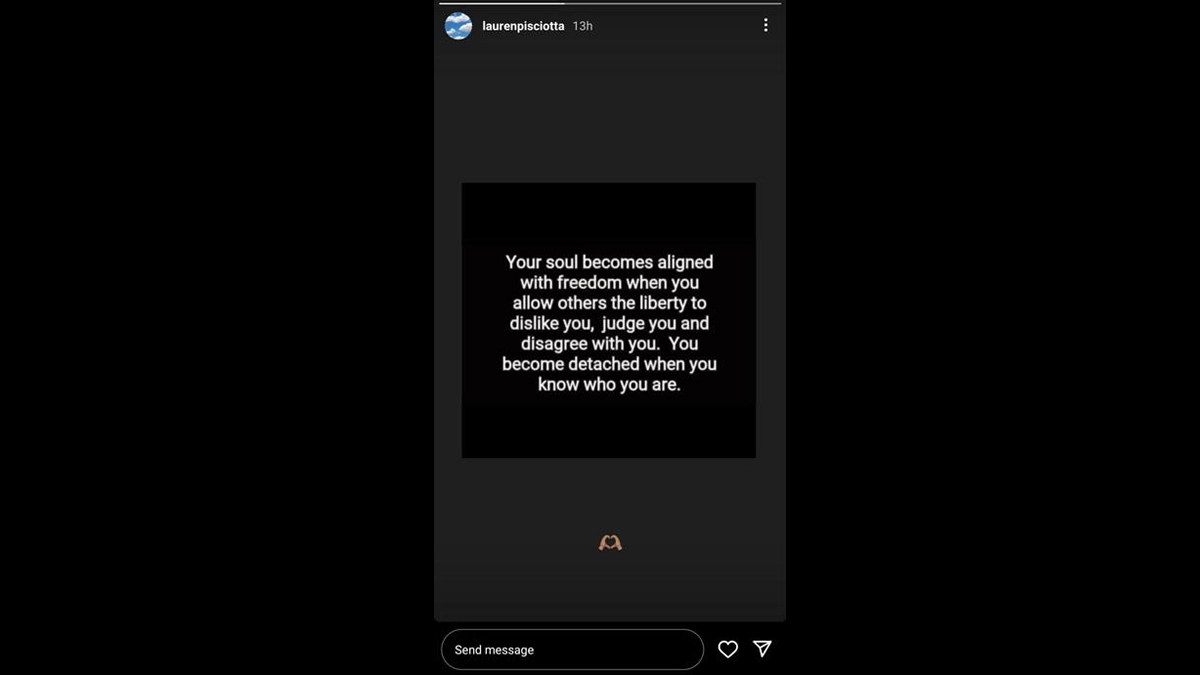Click the phrase "become detached when you"

609,364
